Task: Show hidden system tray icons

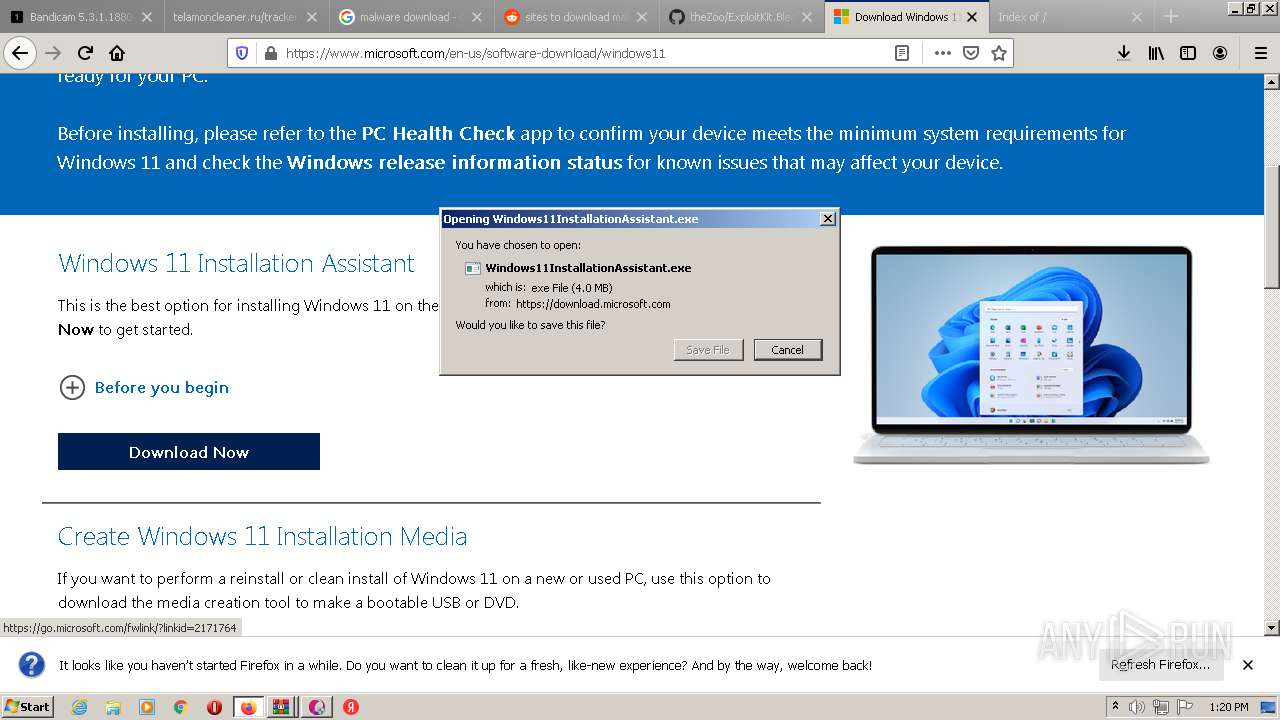Action: pos(1116,707)
